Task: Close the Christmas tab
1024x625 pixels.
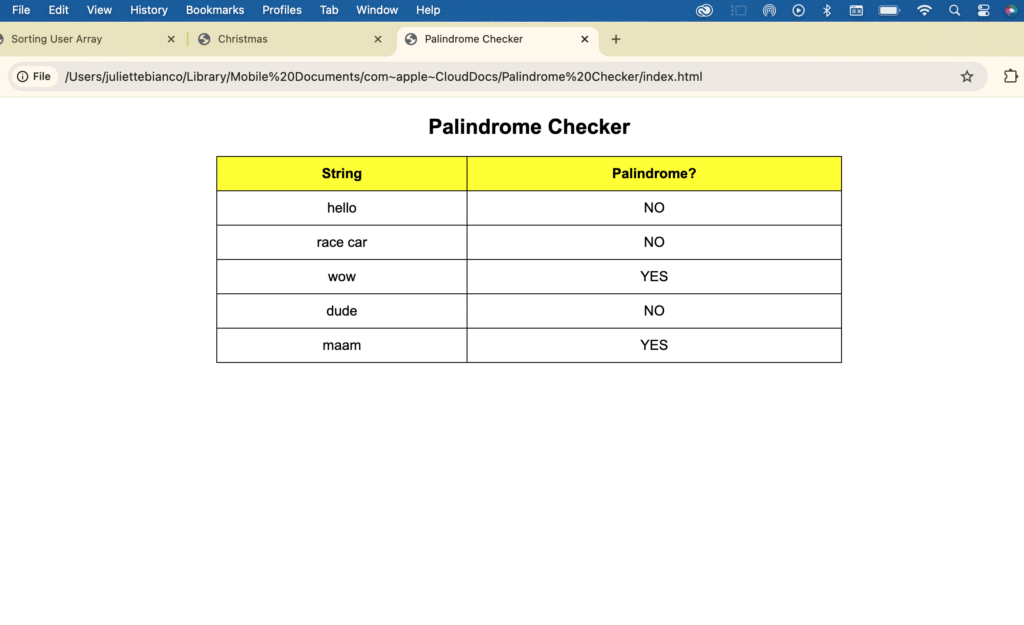Action: click(378, 39)
